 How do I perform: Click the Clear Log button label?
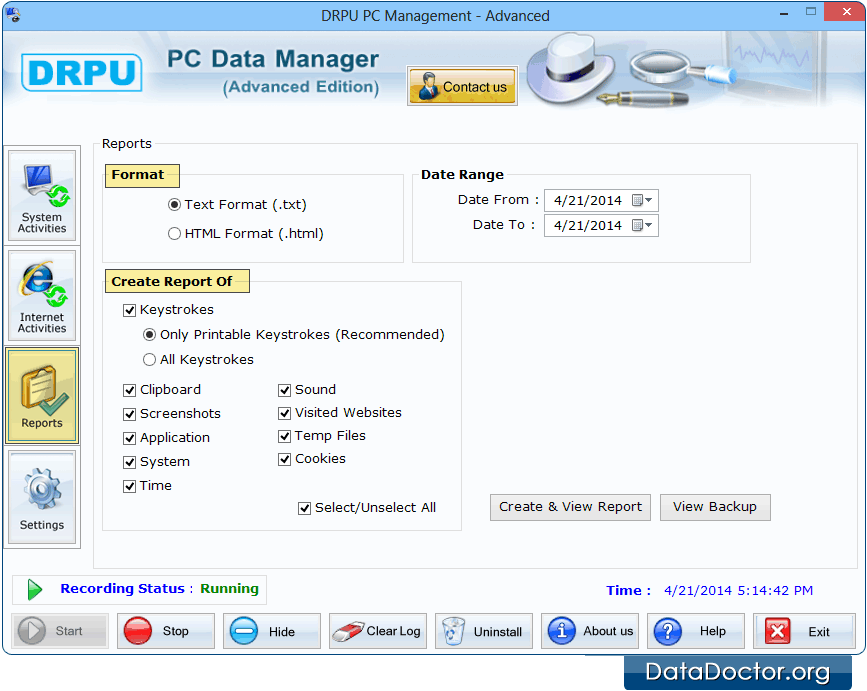click(393, 631)
